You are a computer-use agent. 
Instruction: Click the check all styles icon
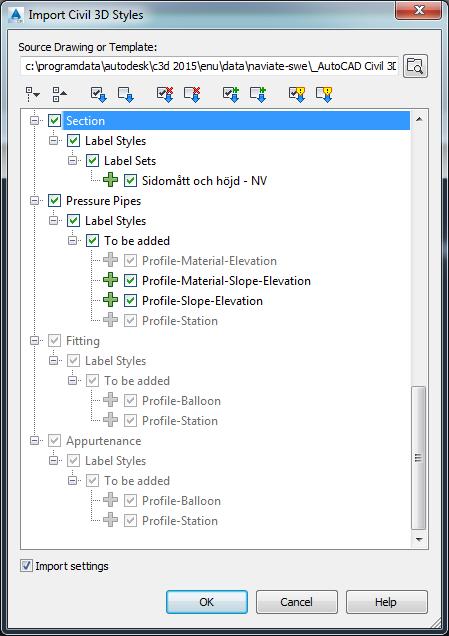pyautogui.click(x=99, y=94)
